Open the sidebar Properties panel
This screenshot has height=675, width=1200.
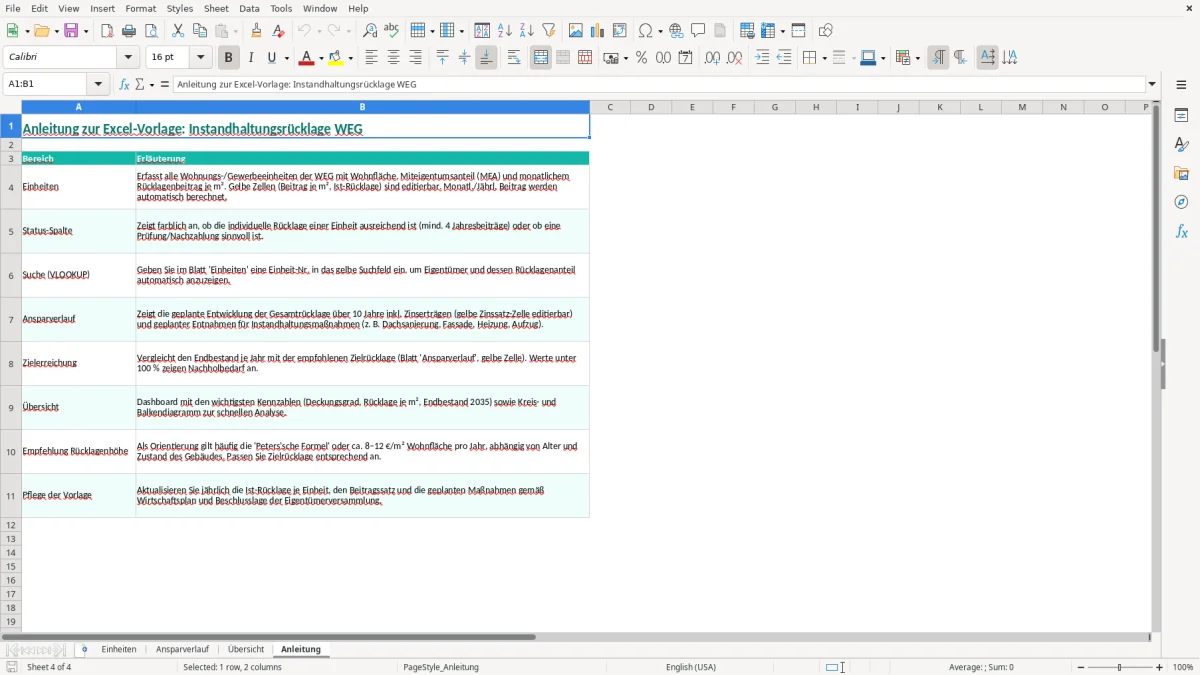(x=1181, y=115)
